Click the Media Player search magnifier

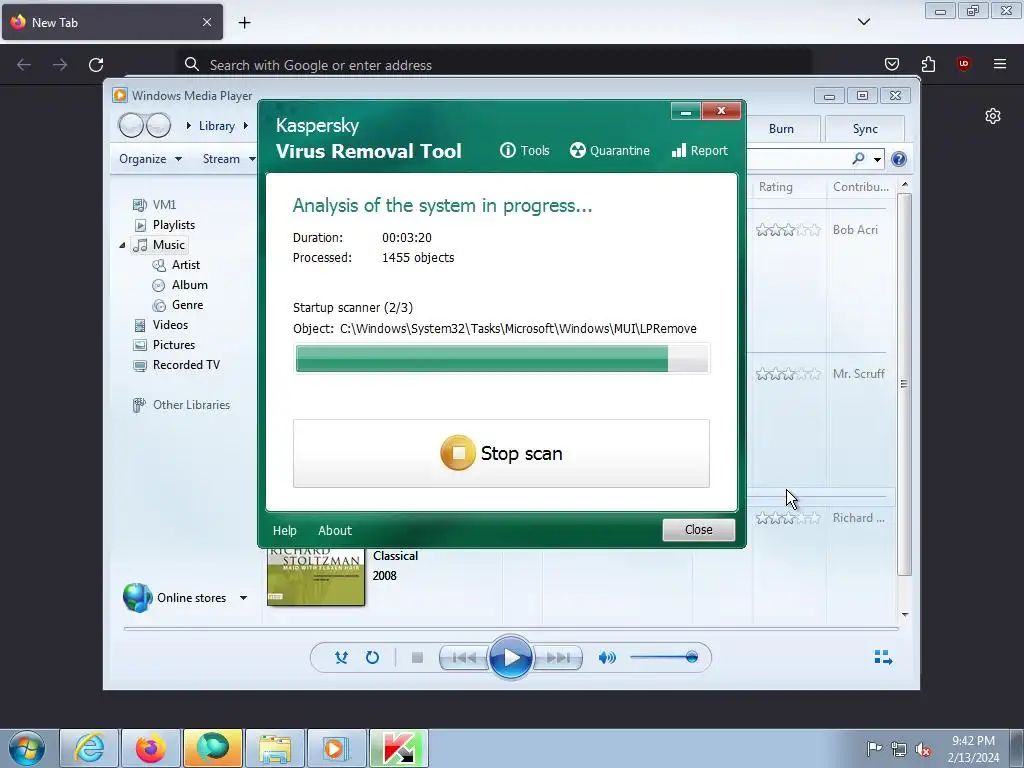tap(858, 159)
